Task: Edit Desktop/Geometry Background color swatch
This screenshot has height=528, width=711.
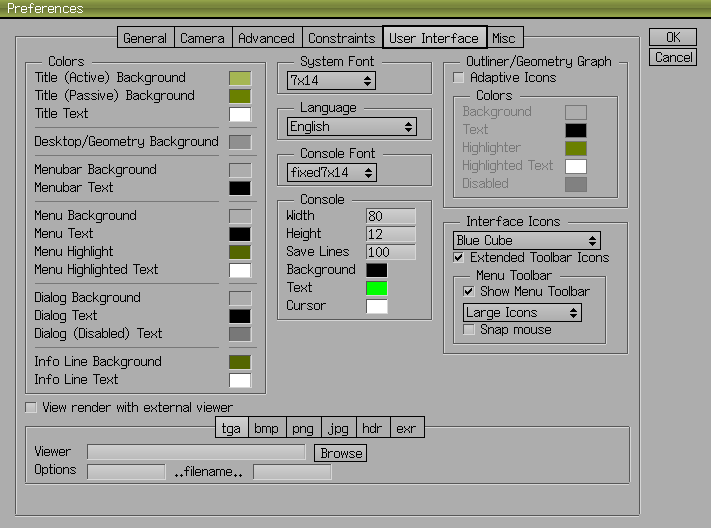Action: pyautogui.click(x=240, y=142)
